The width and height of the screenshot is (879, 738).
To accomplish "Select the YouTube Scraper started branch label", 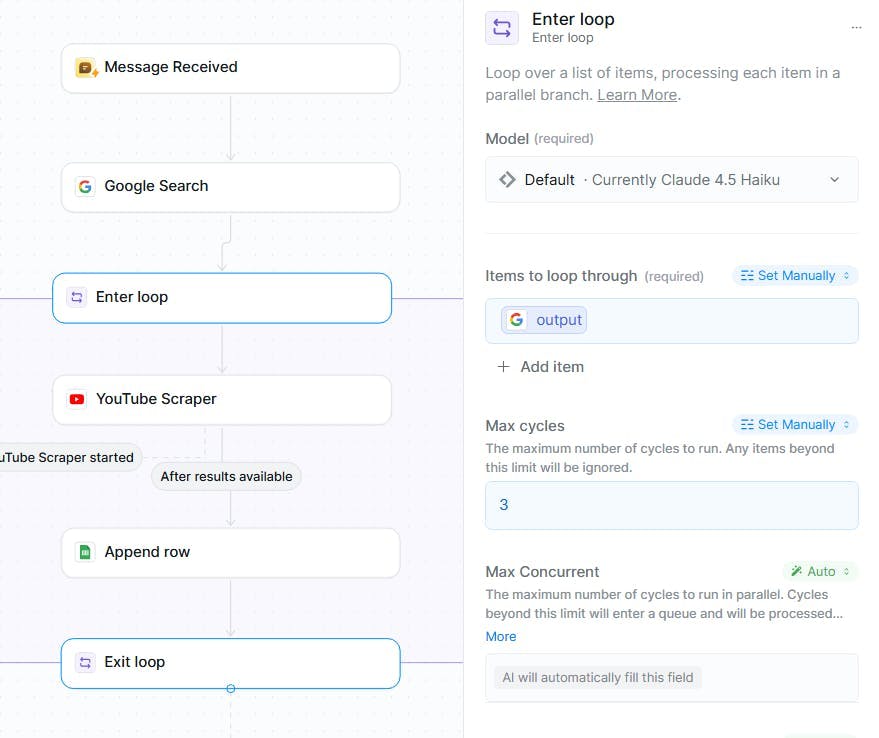I will (x=68, y=458).
